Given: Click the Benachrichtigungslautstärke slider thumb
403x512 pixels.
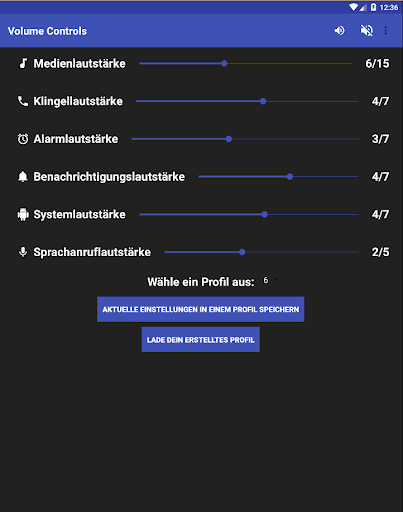Looking at the screenshot, I should pos(290,177).
